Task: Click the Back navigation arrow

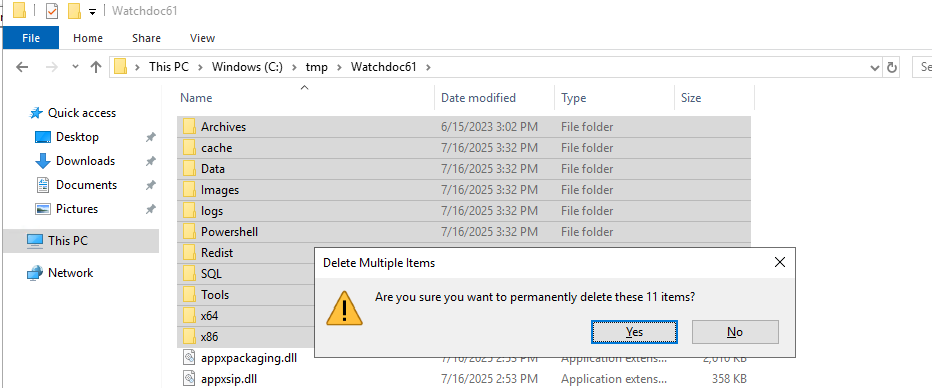Action: click(22, 67)
